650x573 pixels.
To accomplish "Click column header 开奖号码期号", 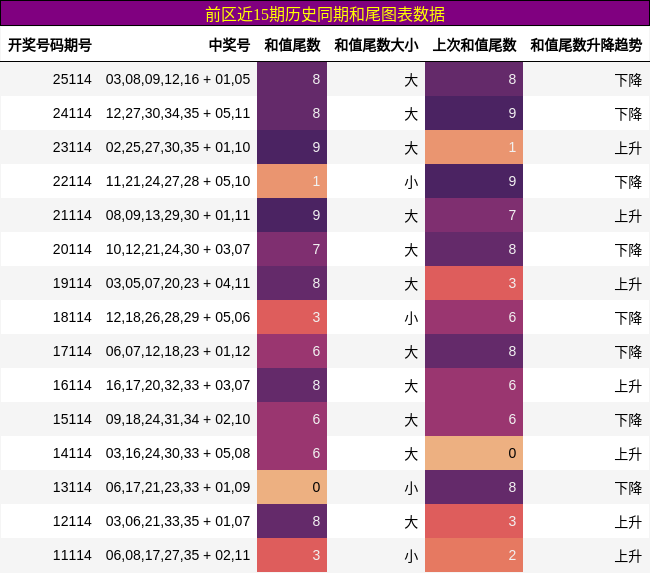I will (50, 45).
